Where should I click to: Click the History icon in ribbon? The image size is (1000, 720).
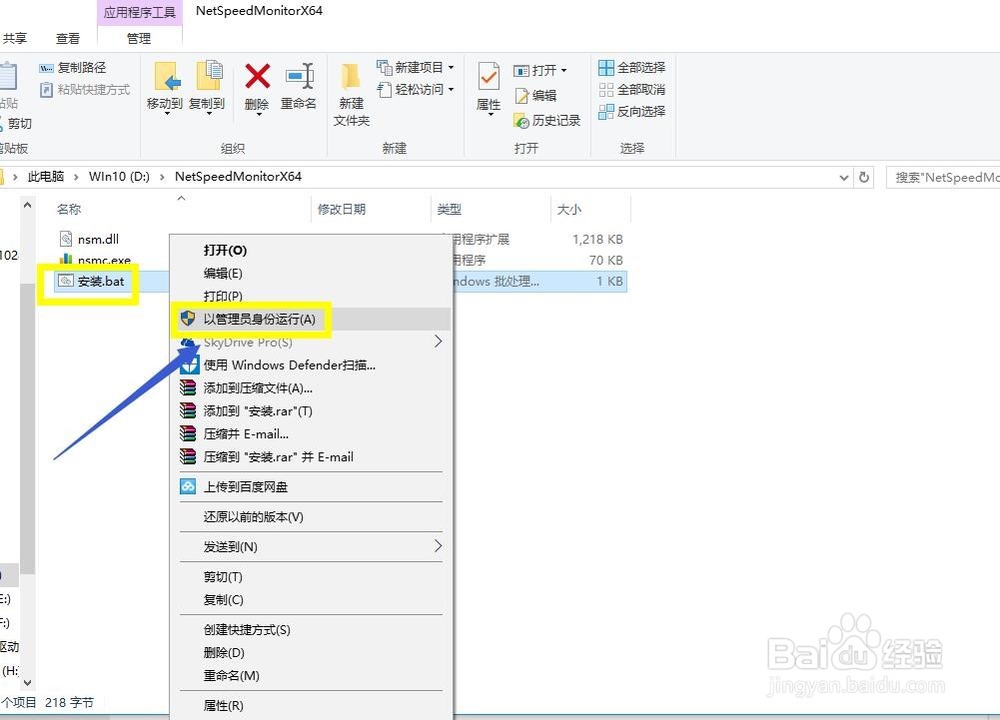click(x=522, y=121)
